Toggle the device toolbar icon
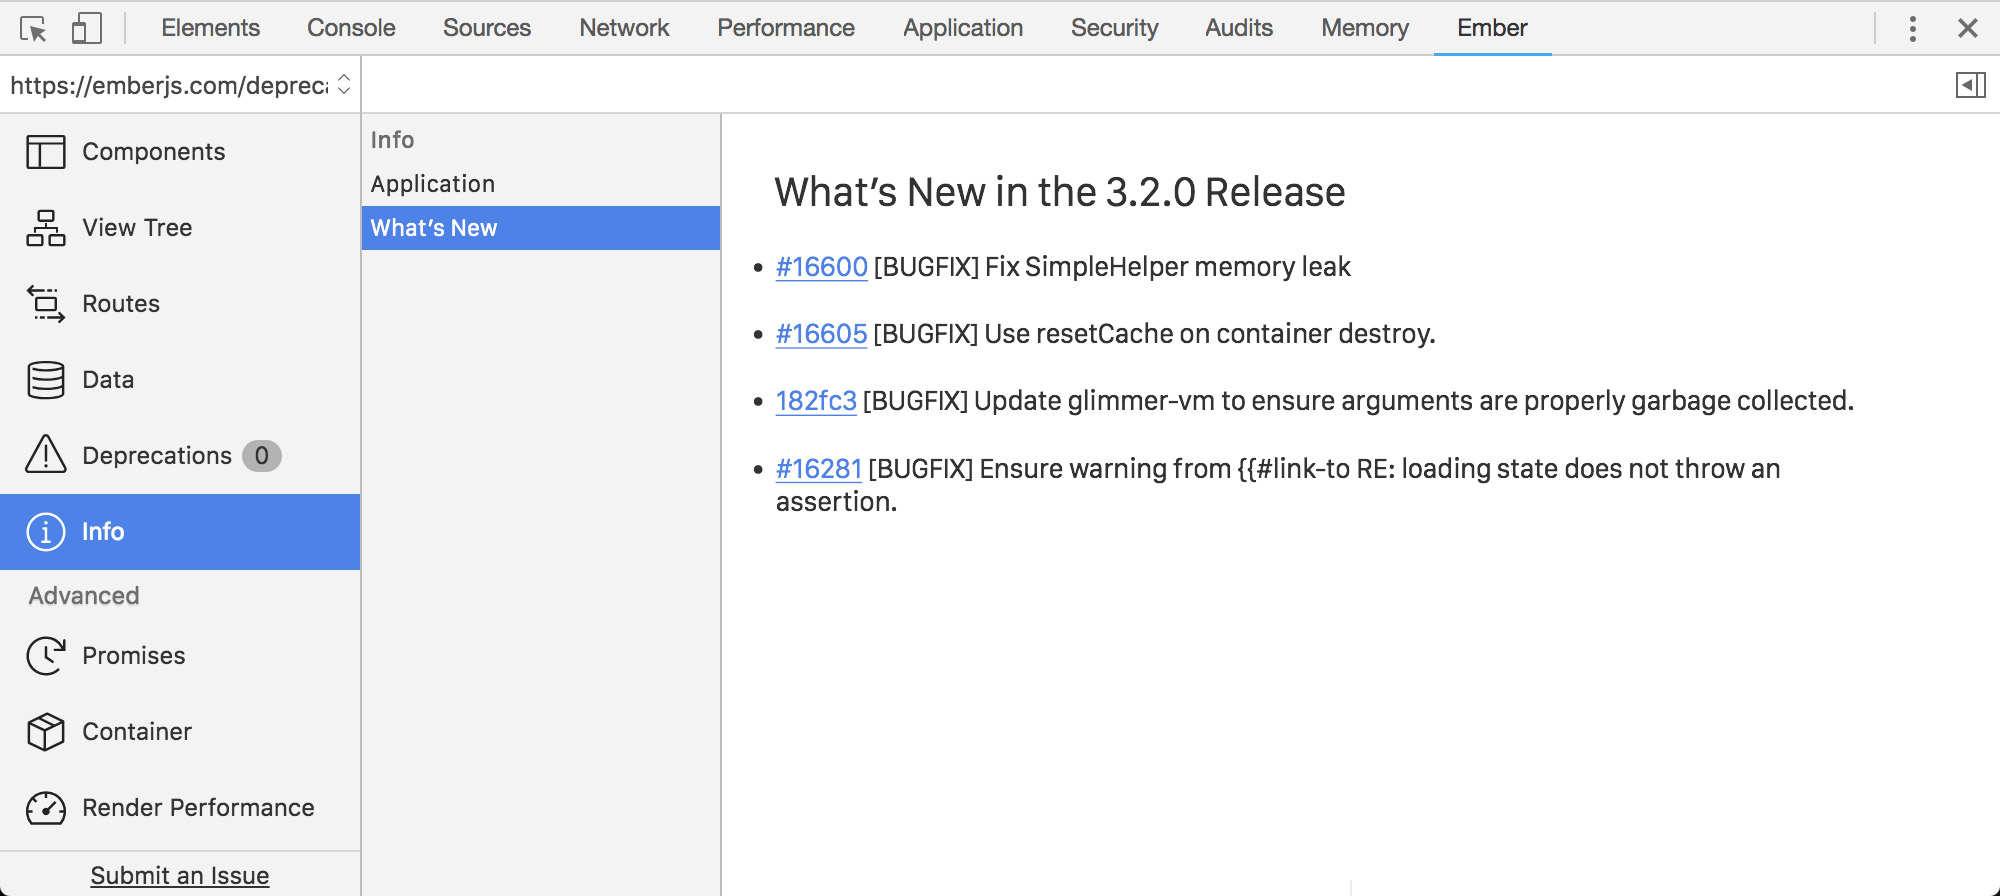This screenshot has width=2000, height=896. pos(87,28)
